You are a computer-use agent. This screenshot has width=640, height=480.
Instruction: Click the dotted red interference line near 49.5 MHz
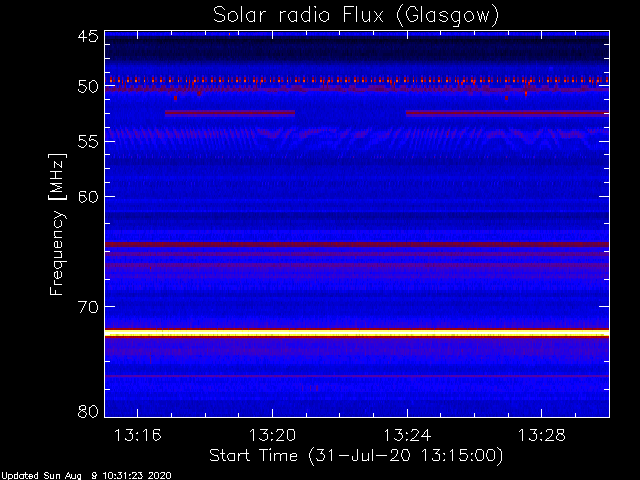(x=357, y=80)
